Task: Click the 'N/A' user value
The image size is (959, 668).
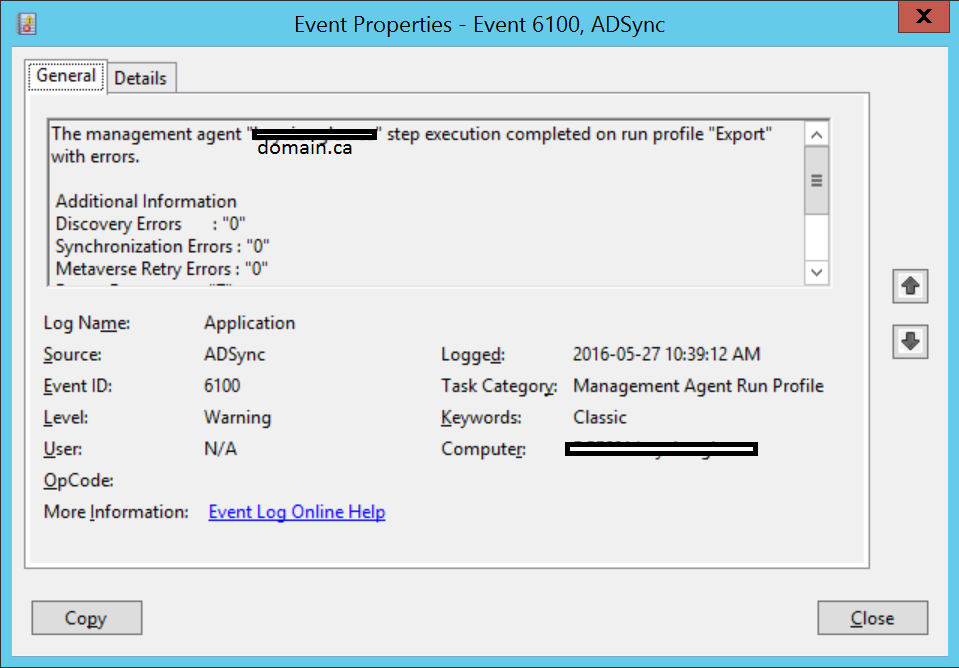Action: [x=220, y=449]
